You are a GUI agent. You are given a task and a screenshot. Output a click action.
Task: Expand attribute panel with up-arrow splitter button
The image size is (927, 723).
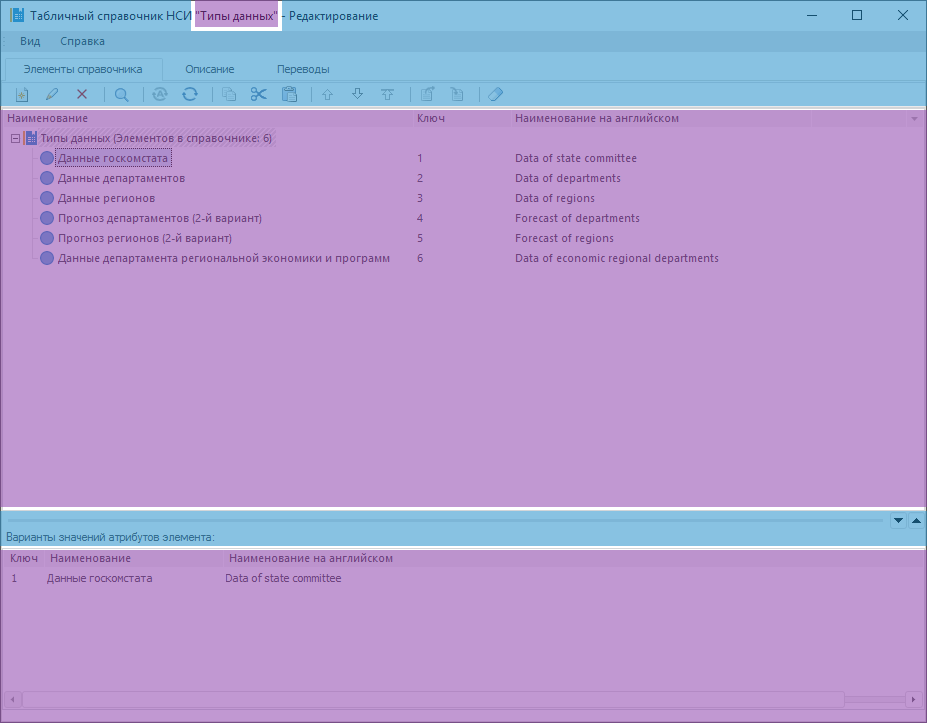click(x=916, y=520)
